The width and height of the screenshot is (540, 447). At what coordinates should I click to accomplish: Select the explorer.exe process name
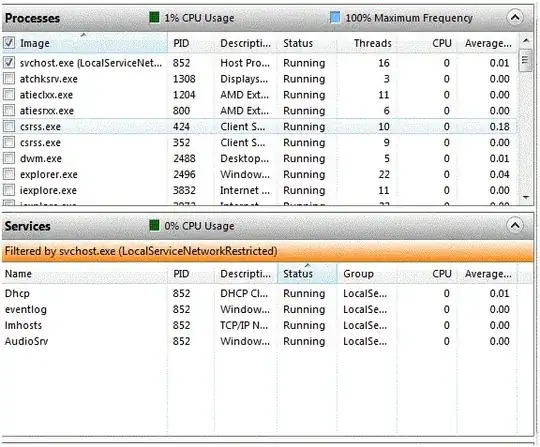pyautogui.click(x=49, y=174)
